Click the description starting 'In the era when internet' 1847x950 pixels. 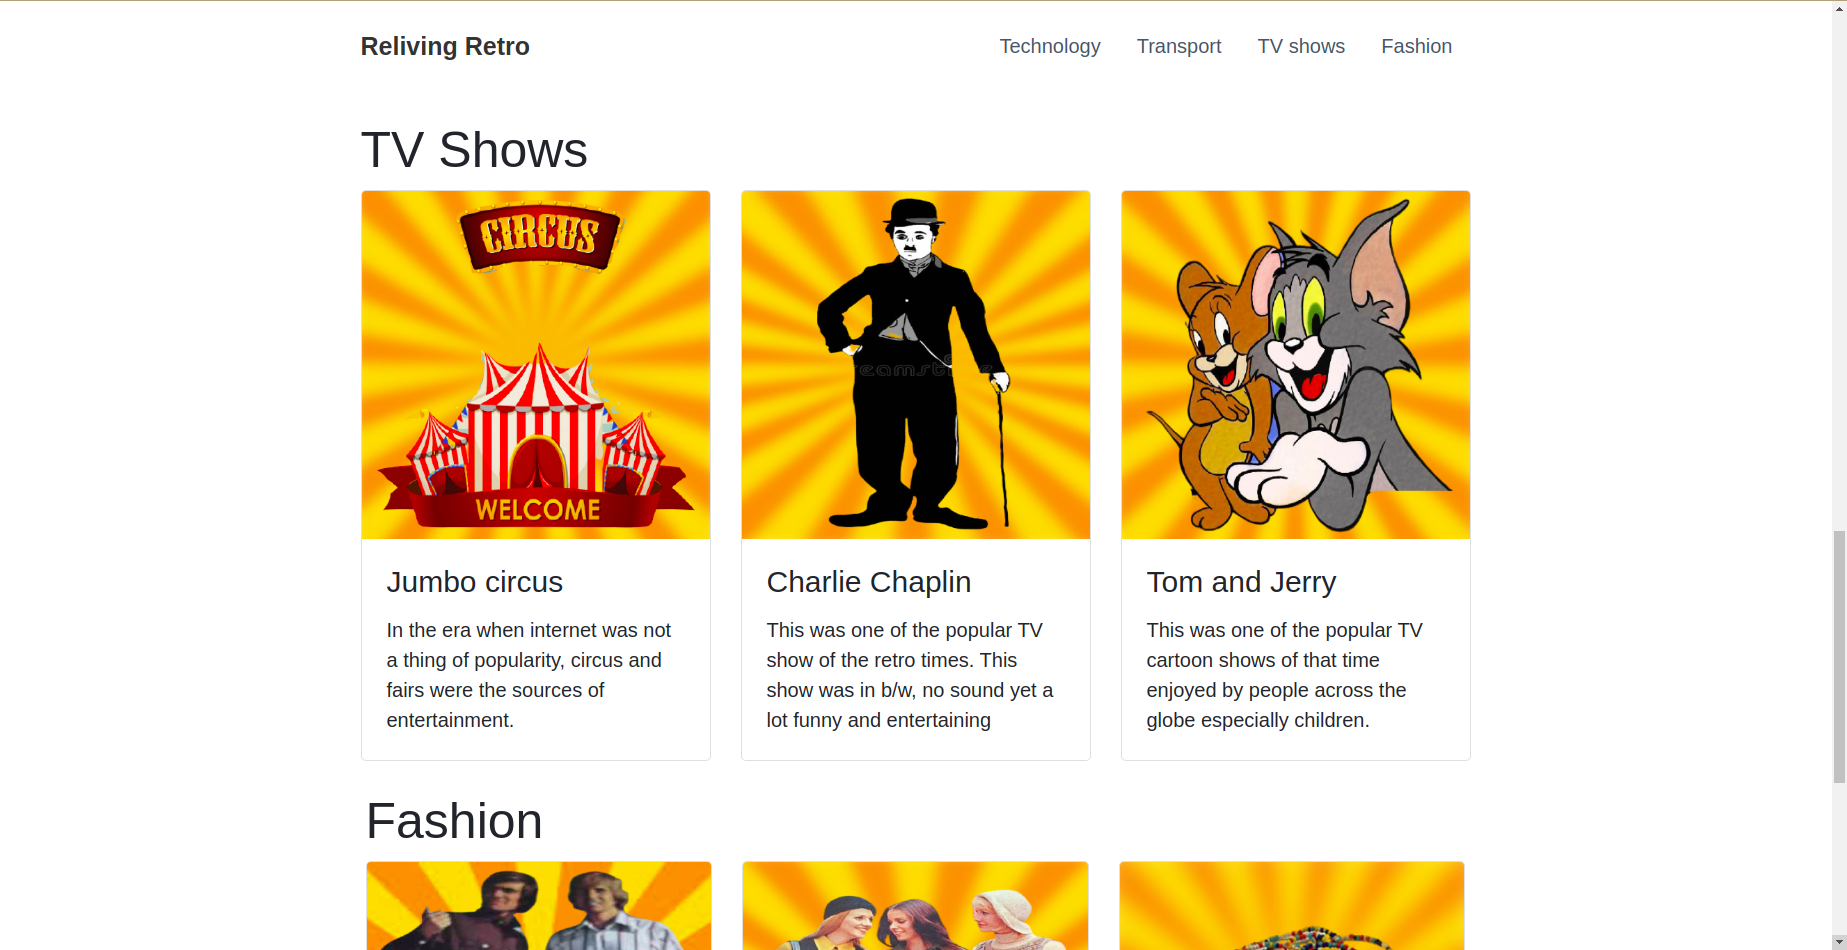(x=529, y=675)
